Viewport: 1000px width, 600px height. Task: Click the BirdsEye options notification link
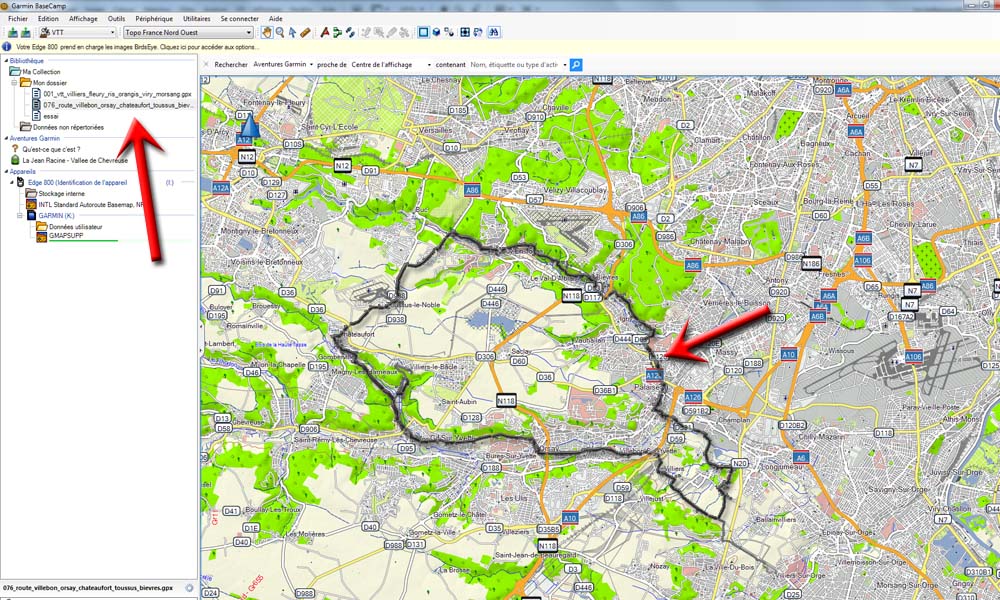coord(137,47)
